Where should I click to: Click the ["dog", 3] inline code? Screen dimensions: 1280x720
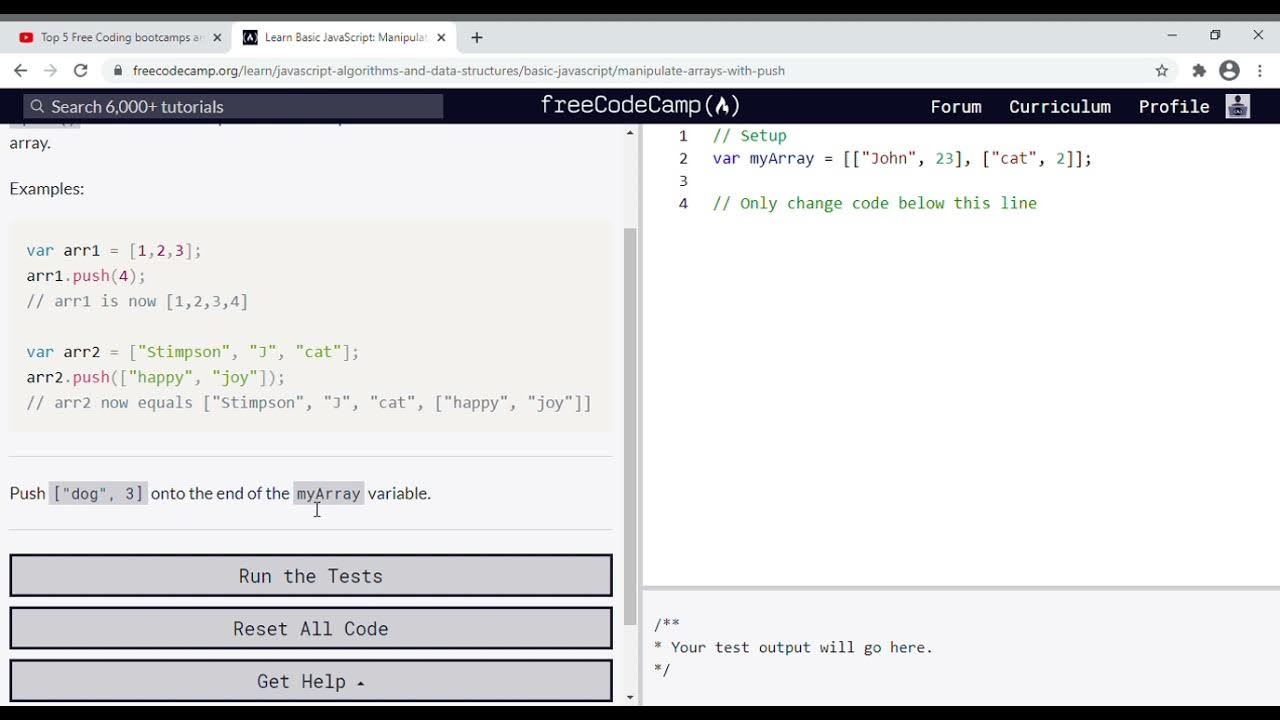98,493
